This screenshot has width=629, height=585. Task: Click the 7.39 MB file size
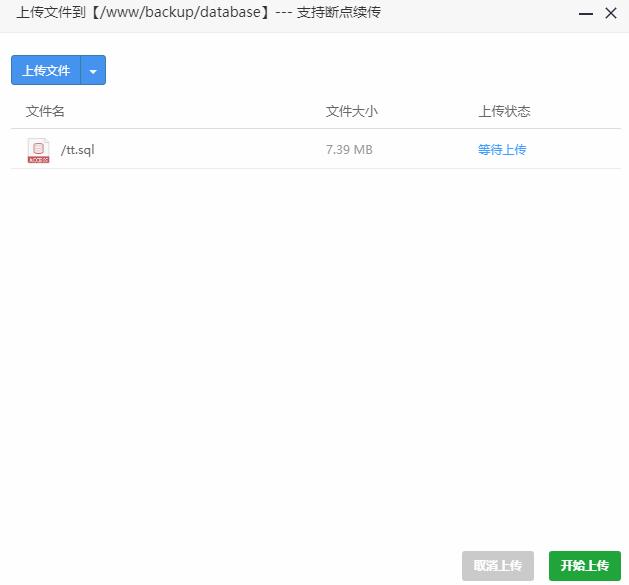(x=349, y=150)
